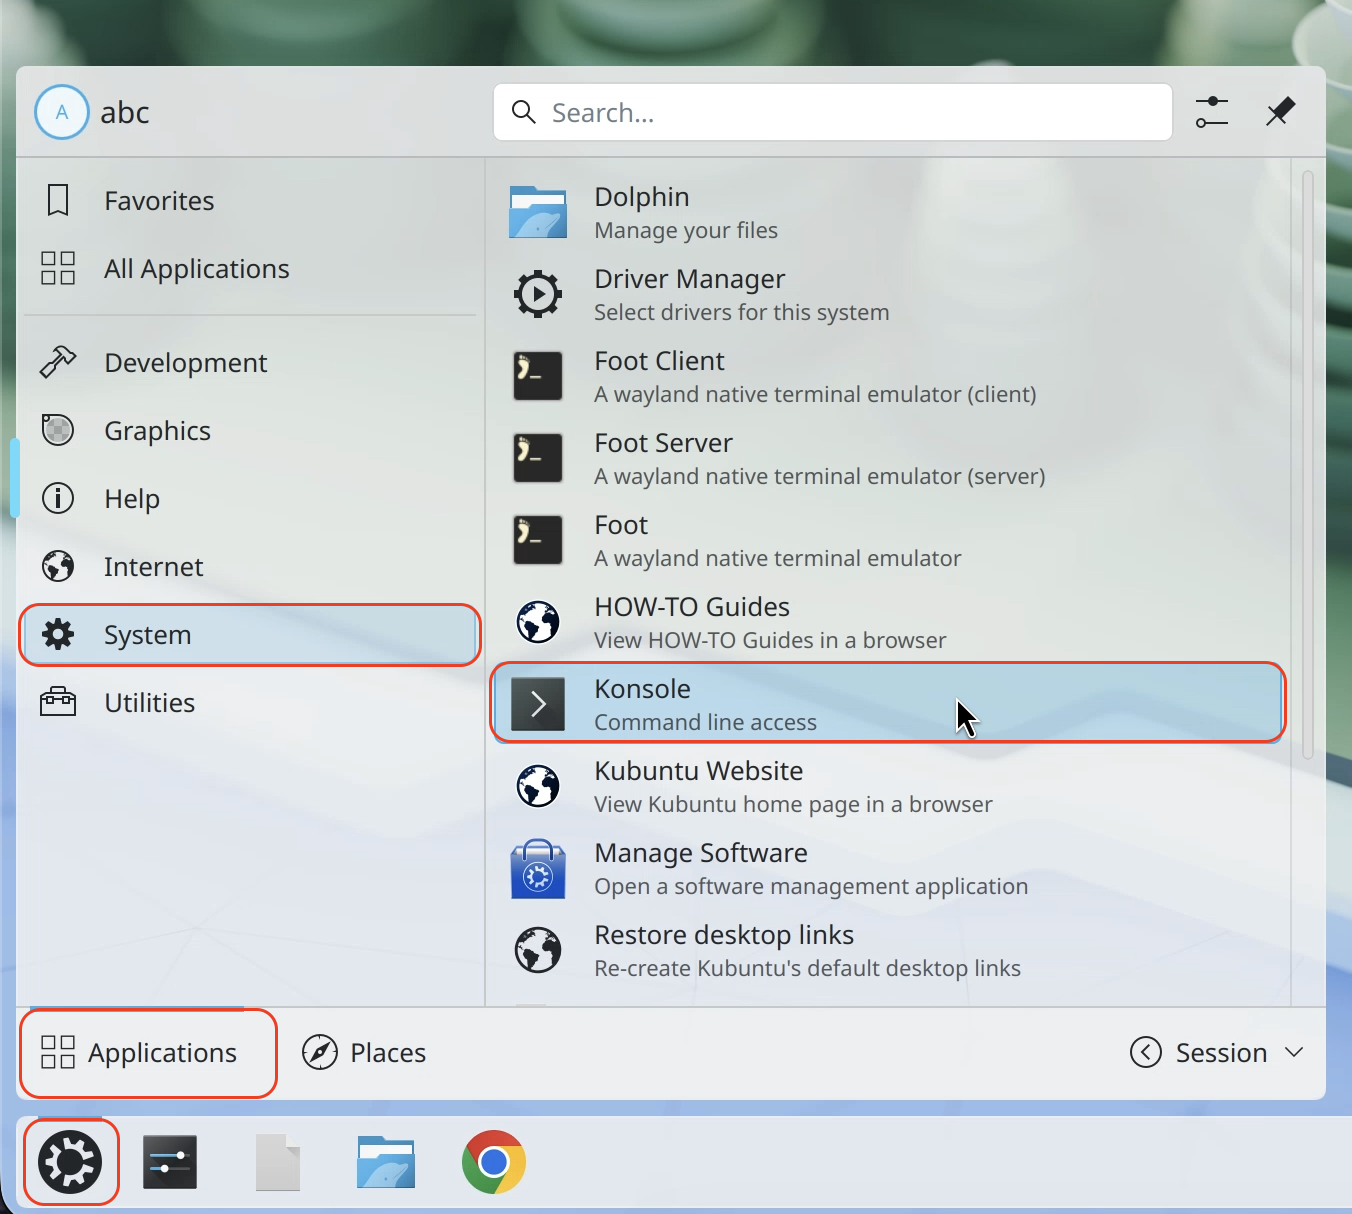Start Foot Server
This screenshot has width=1352, height=1214.
tap(888, 458)
